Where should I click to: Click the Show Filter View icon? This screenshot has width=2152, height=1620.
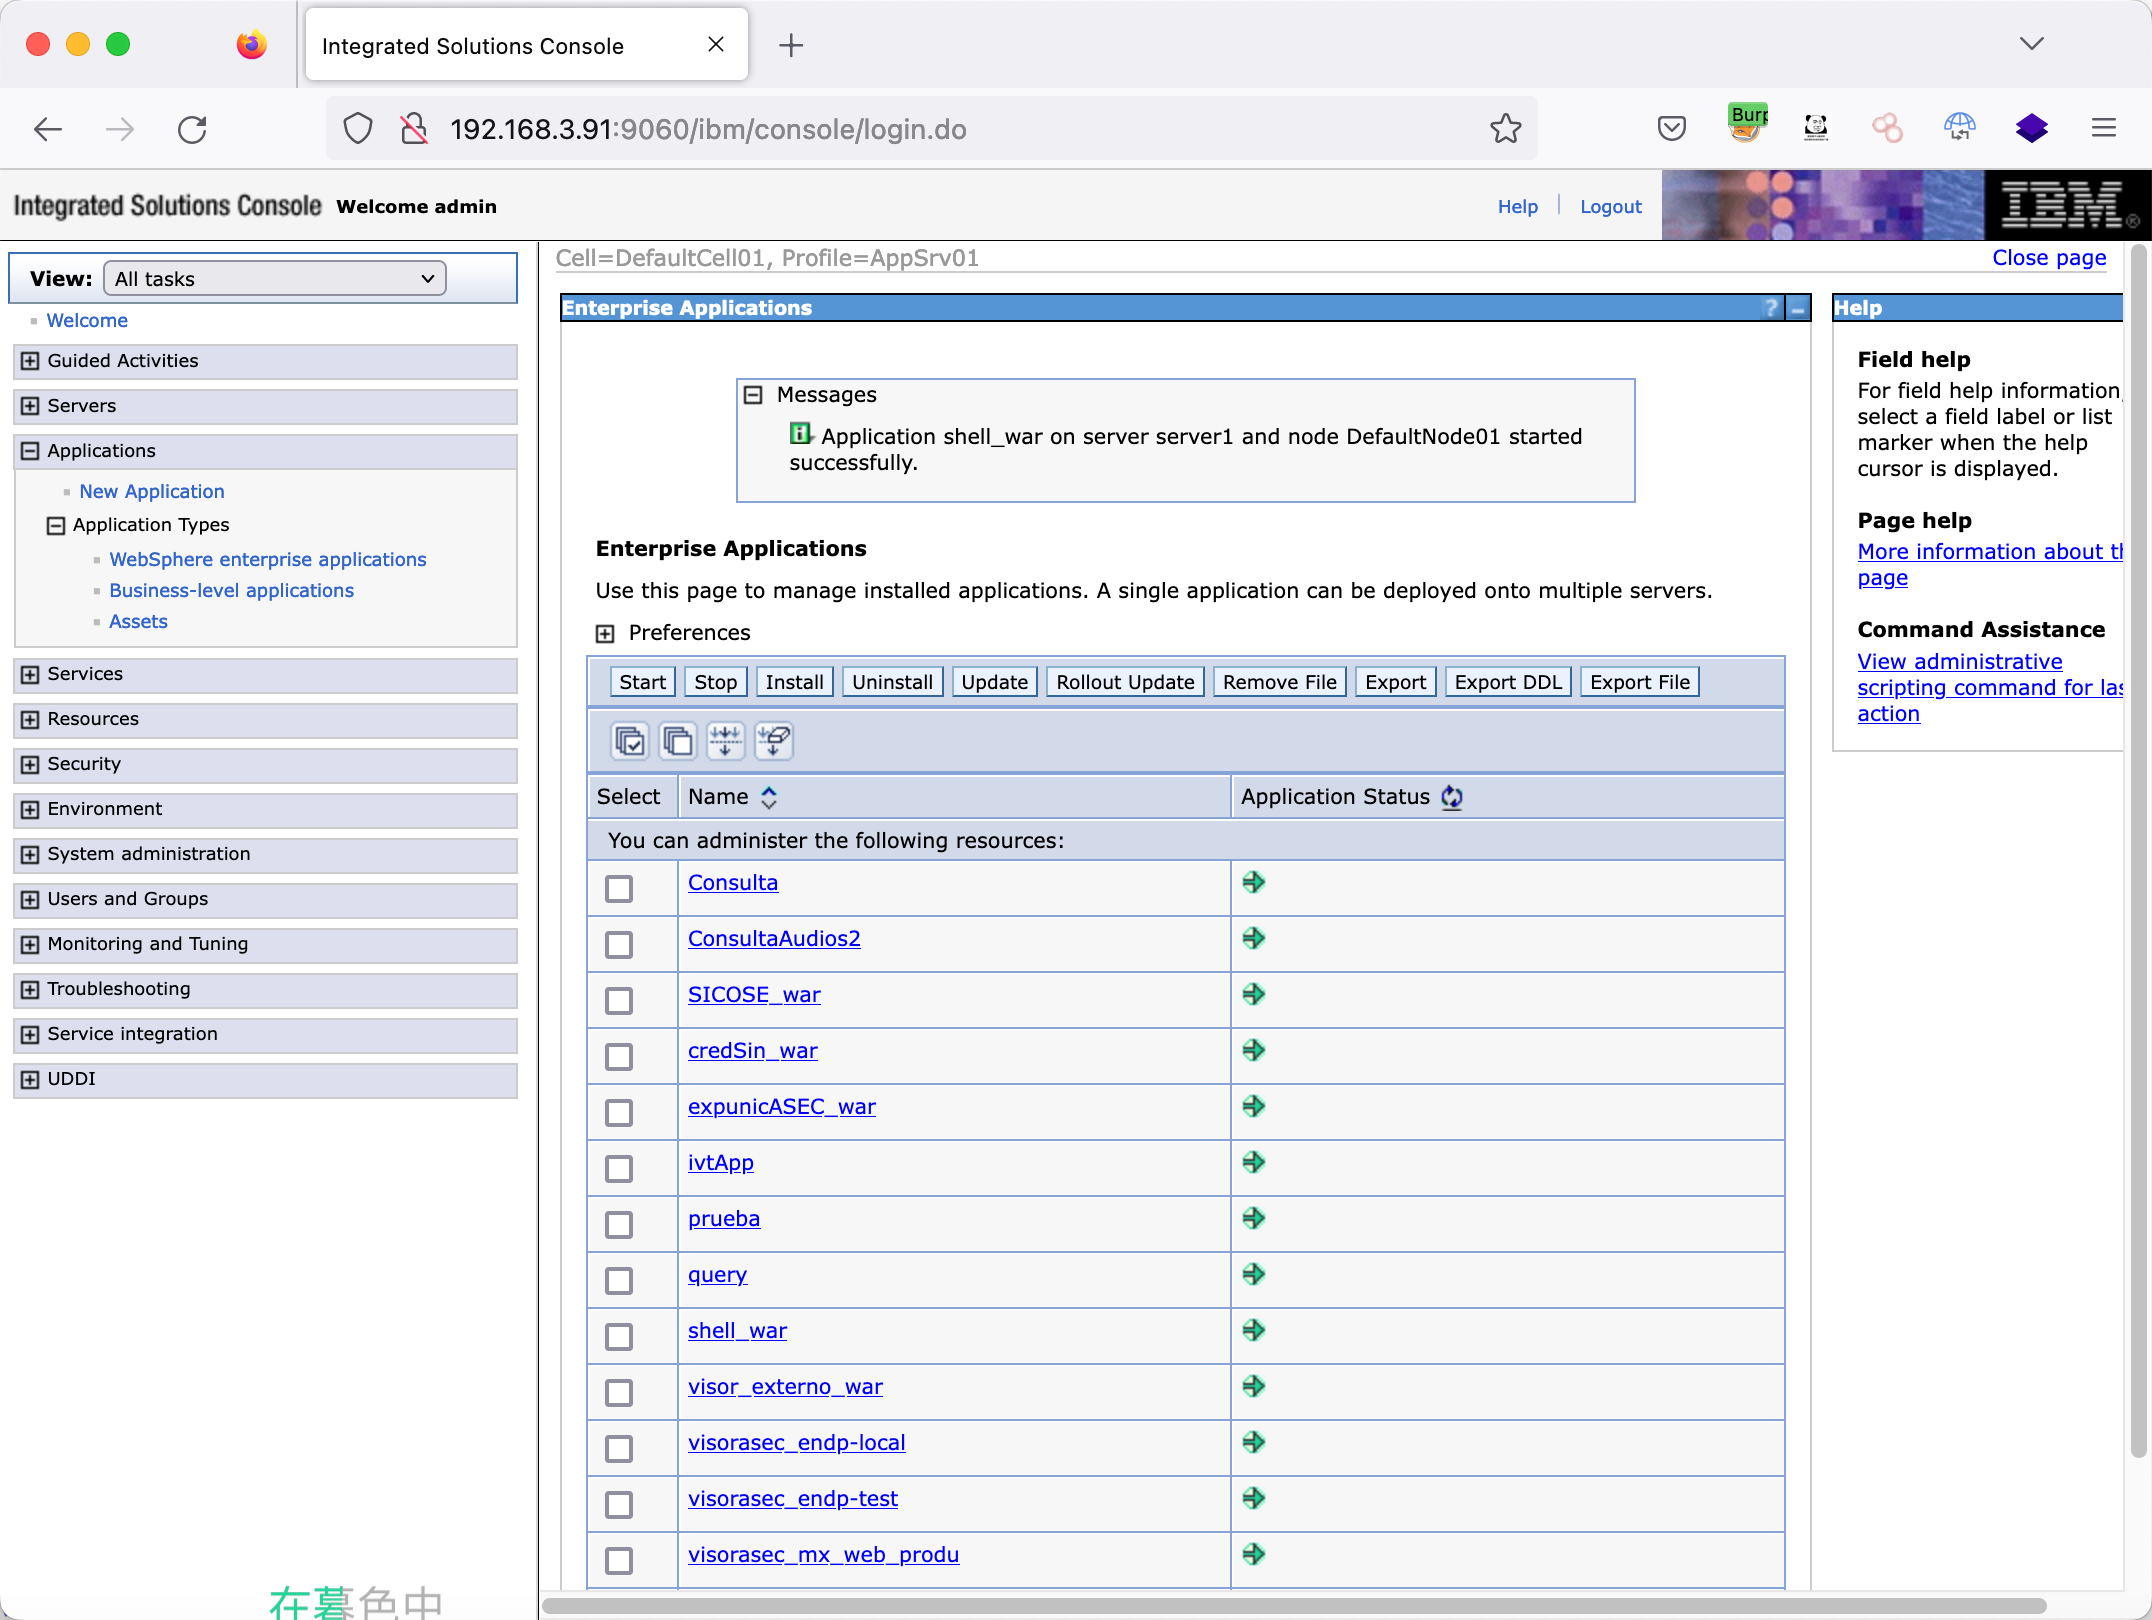[725, 741]
